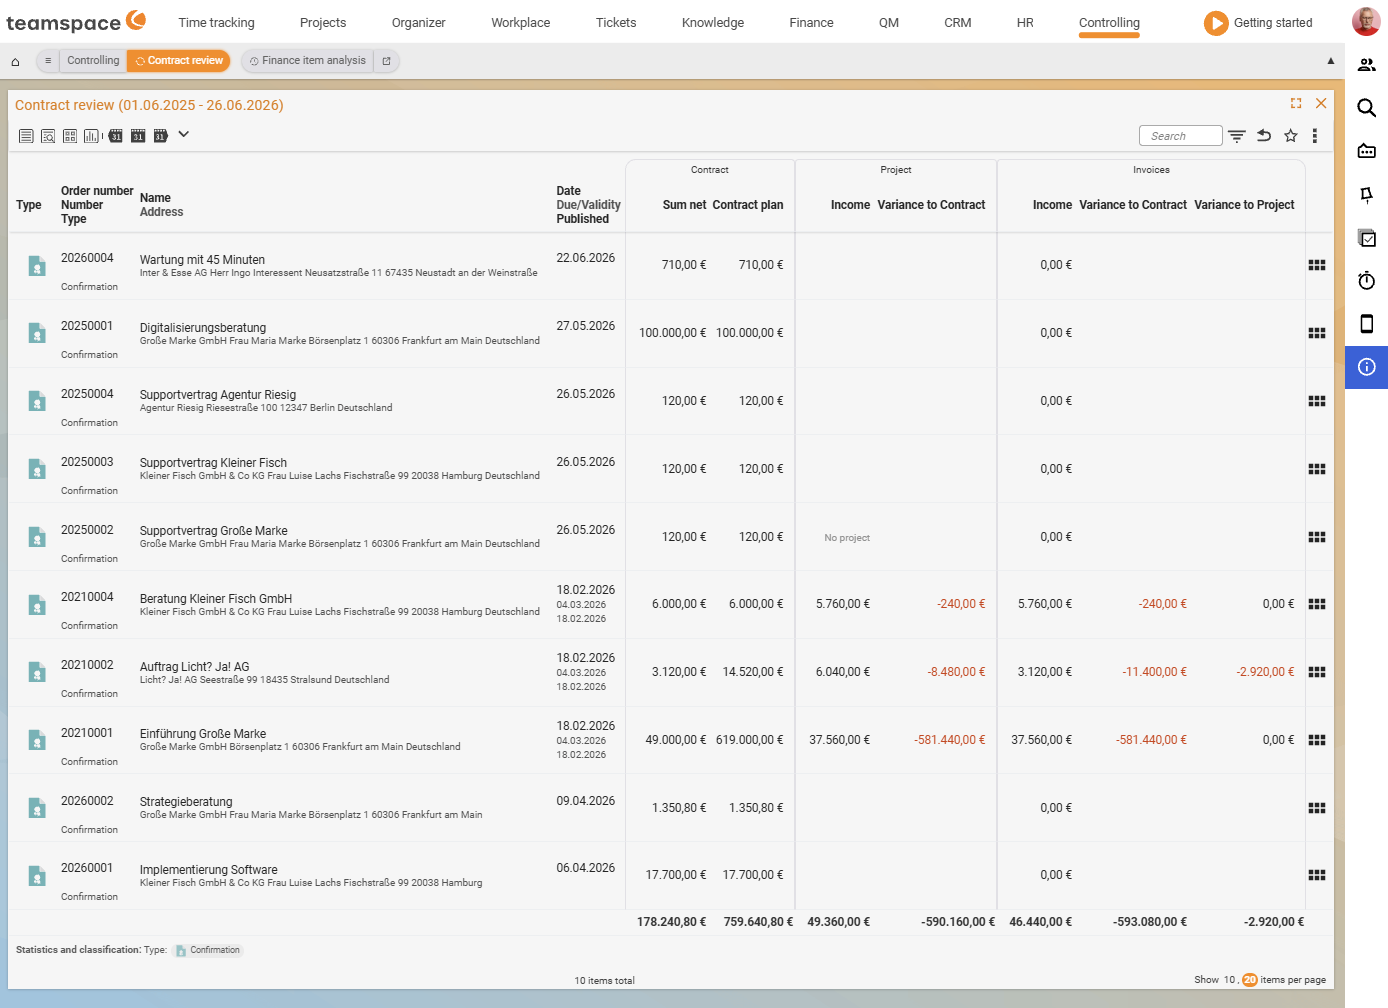Open stopwatch timer in sidebar

pos(1367,281)
